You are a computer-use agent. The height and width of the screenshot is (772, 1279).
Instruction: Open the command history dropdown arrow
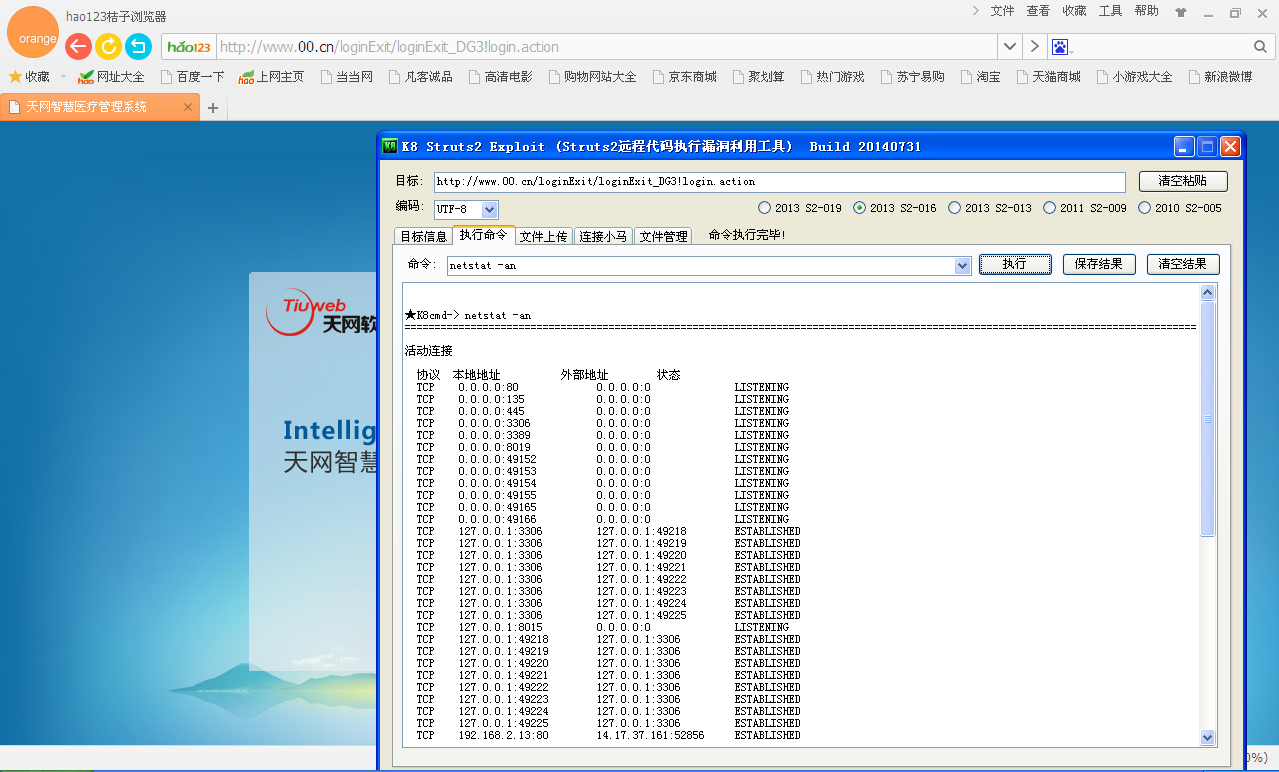pyautogui.click(x=963, y=266)
